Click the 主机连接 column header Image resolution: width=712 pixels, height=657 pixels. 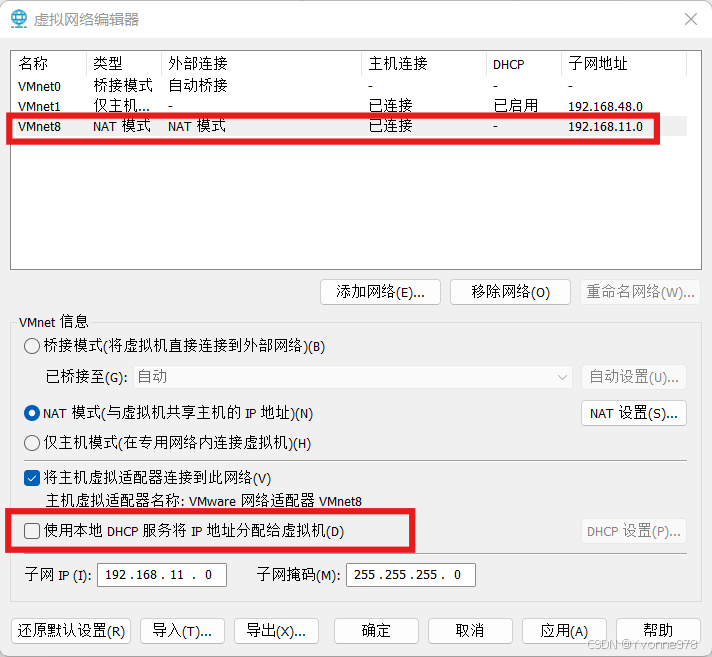coord(424,64)
